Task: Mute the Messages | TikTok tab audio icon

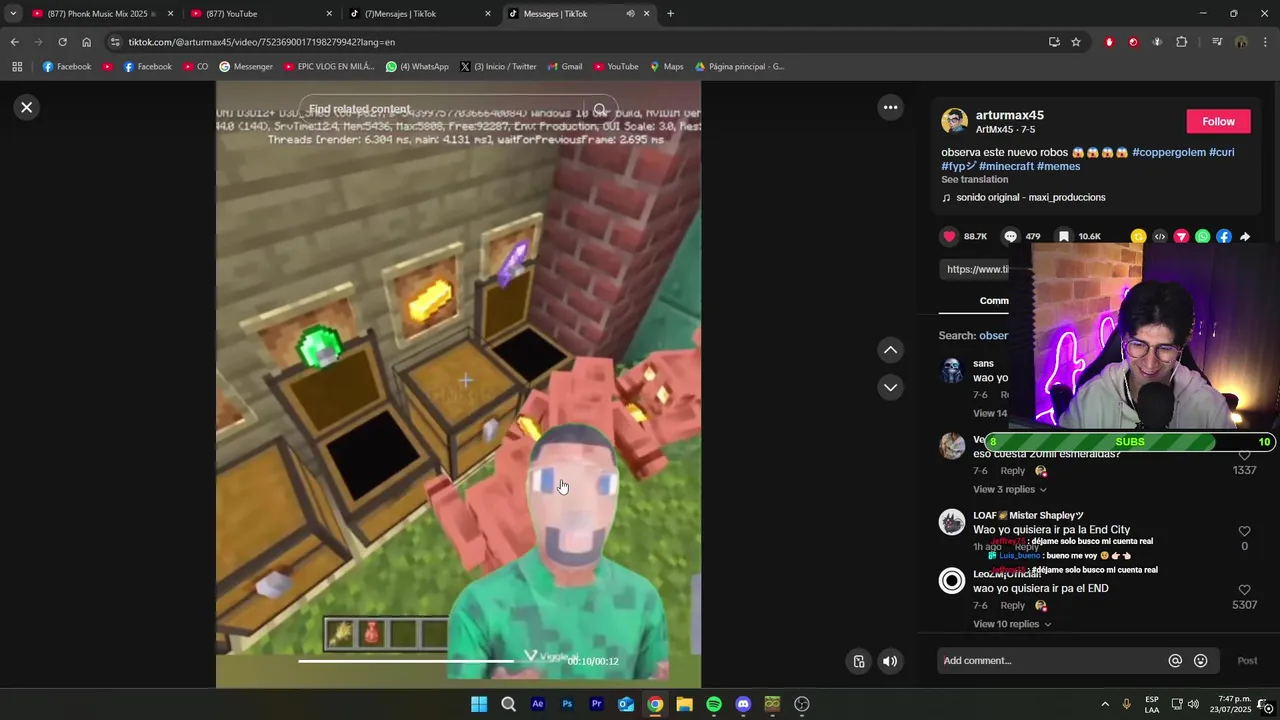Action: coord(630,14)
